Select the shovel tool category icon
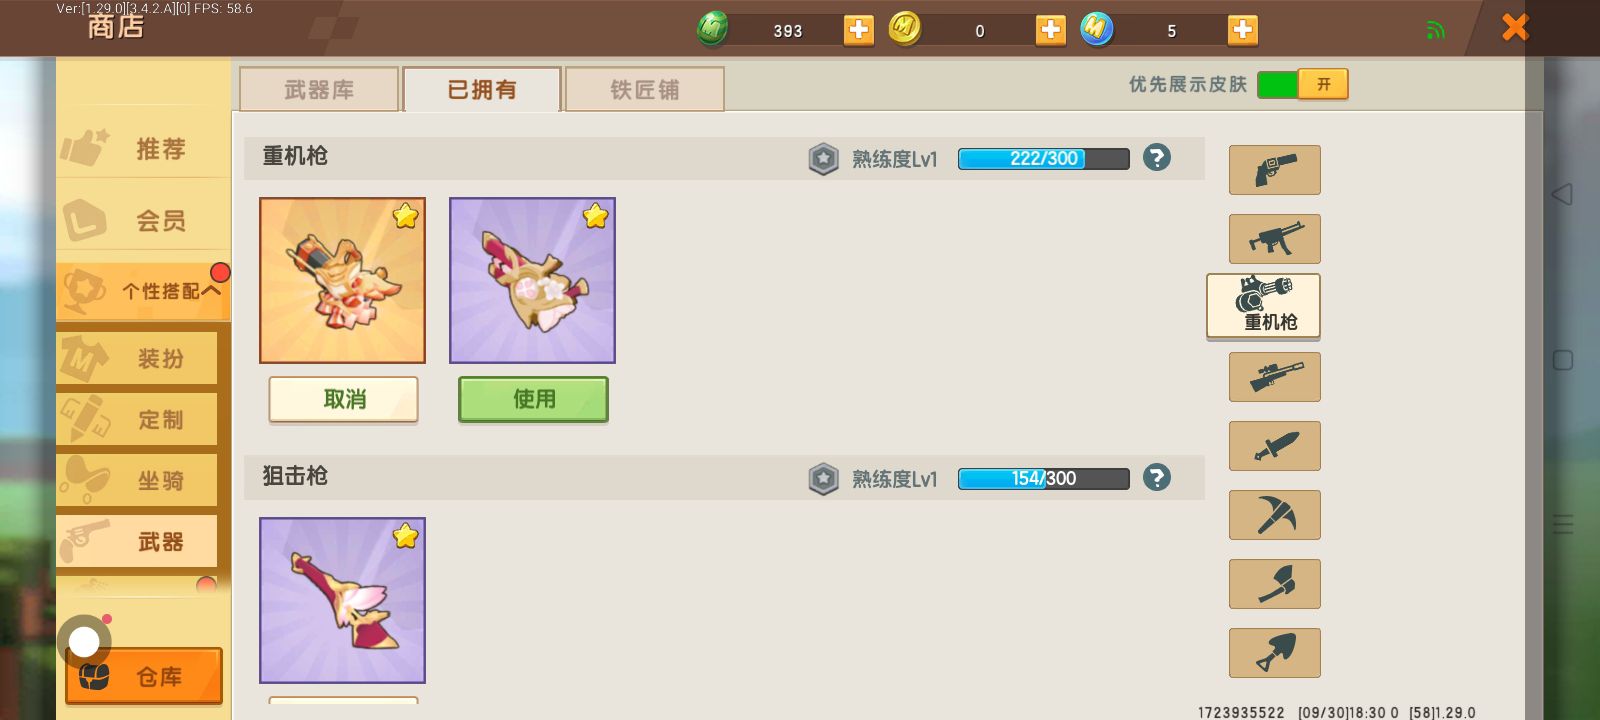The height and width of the screenshot is (720, 1600). [x=1274, y=653]
